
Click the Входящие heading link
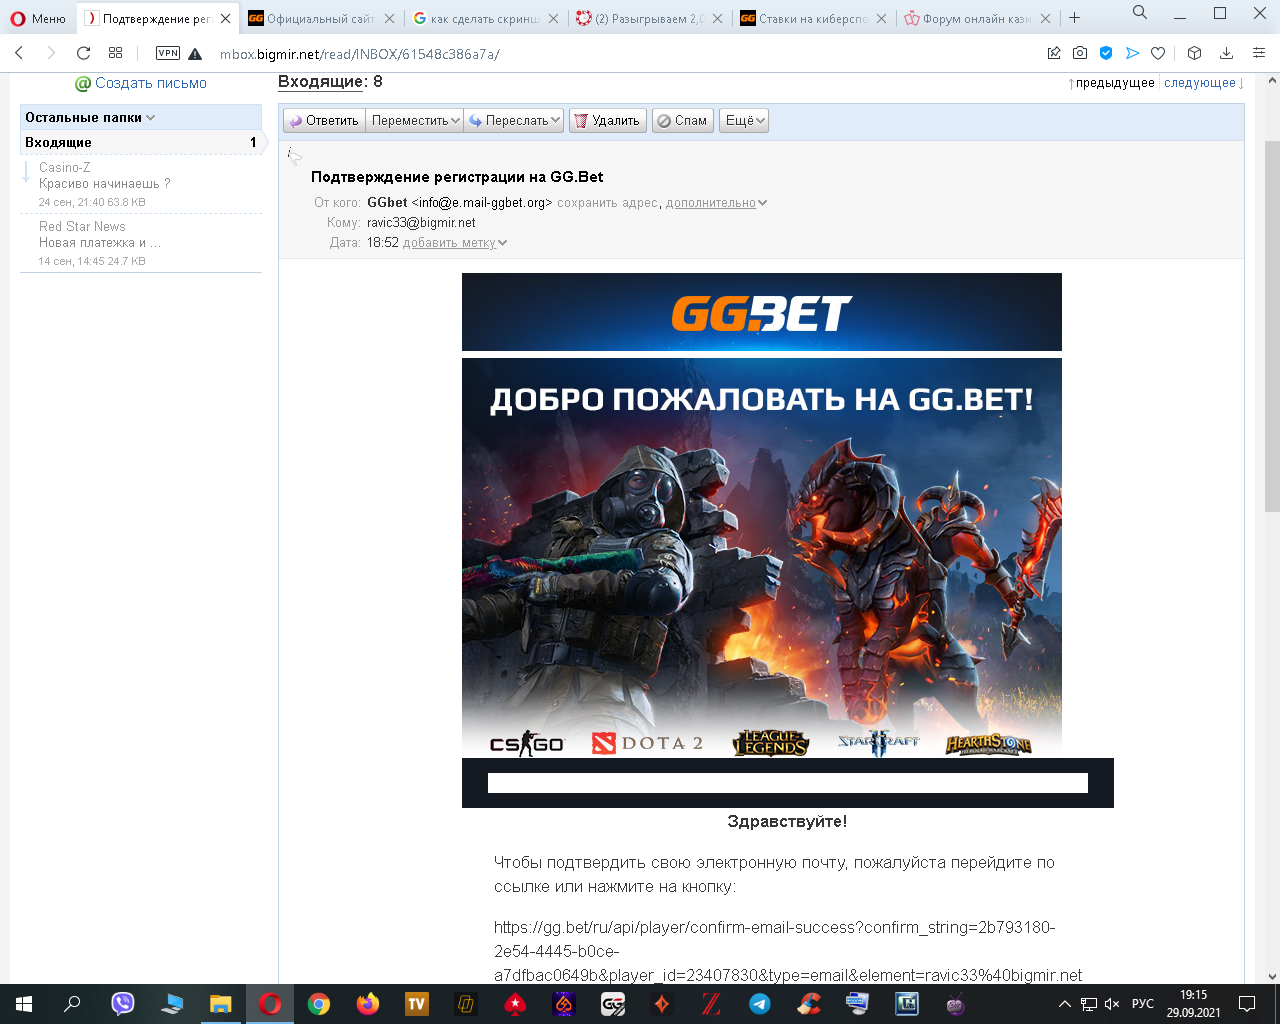pos(320,82)
